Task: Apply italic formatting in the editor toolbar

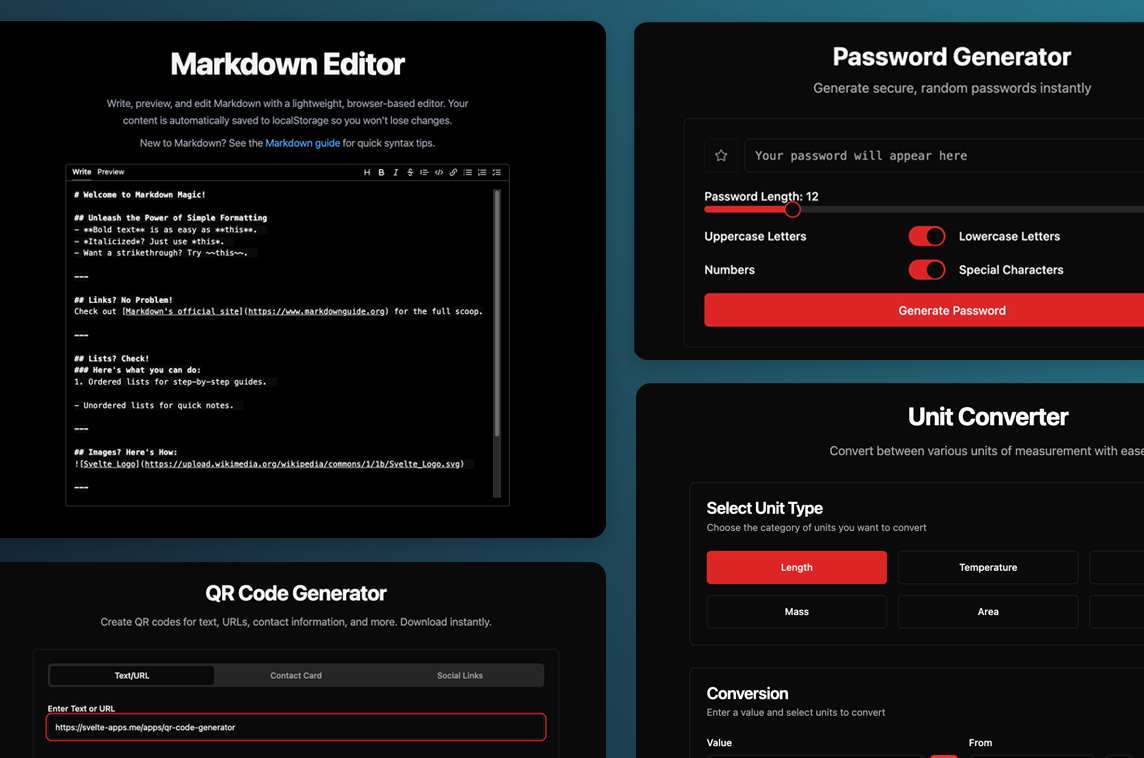Action: pos(396,173)
